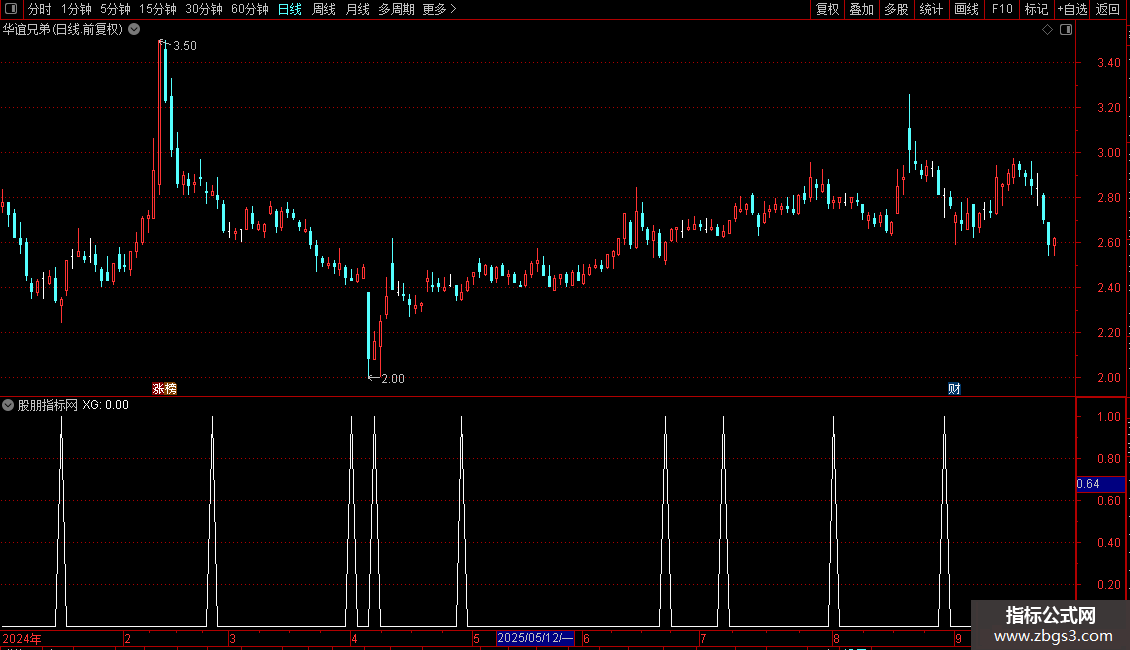Click the 涨榜 event marker
1130x650 pixels.
pyautogui.click(x=164, y=388)
